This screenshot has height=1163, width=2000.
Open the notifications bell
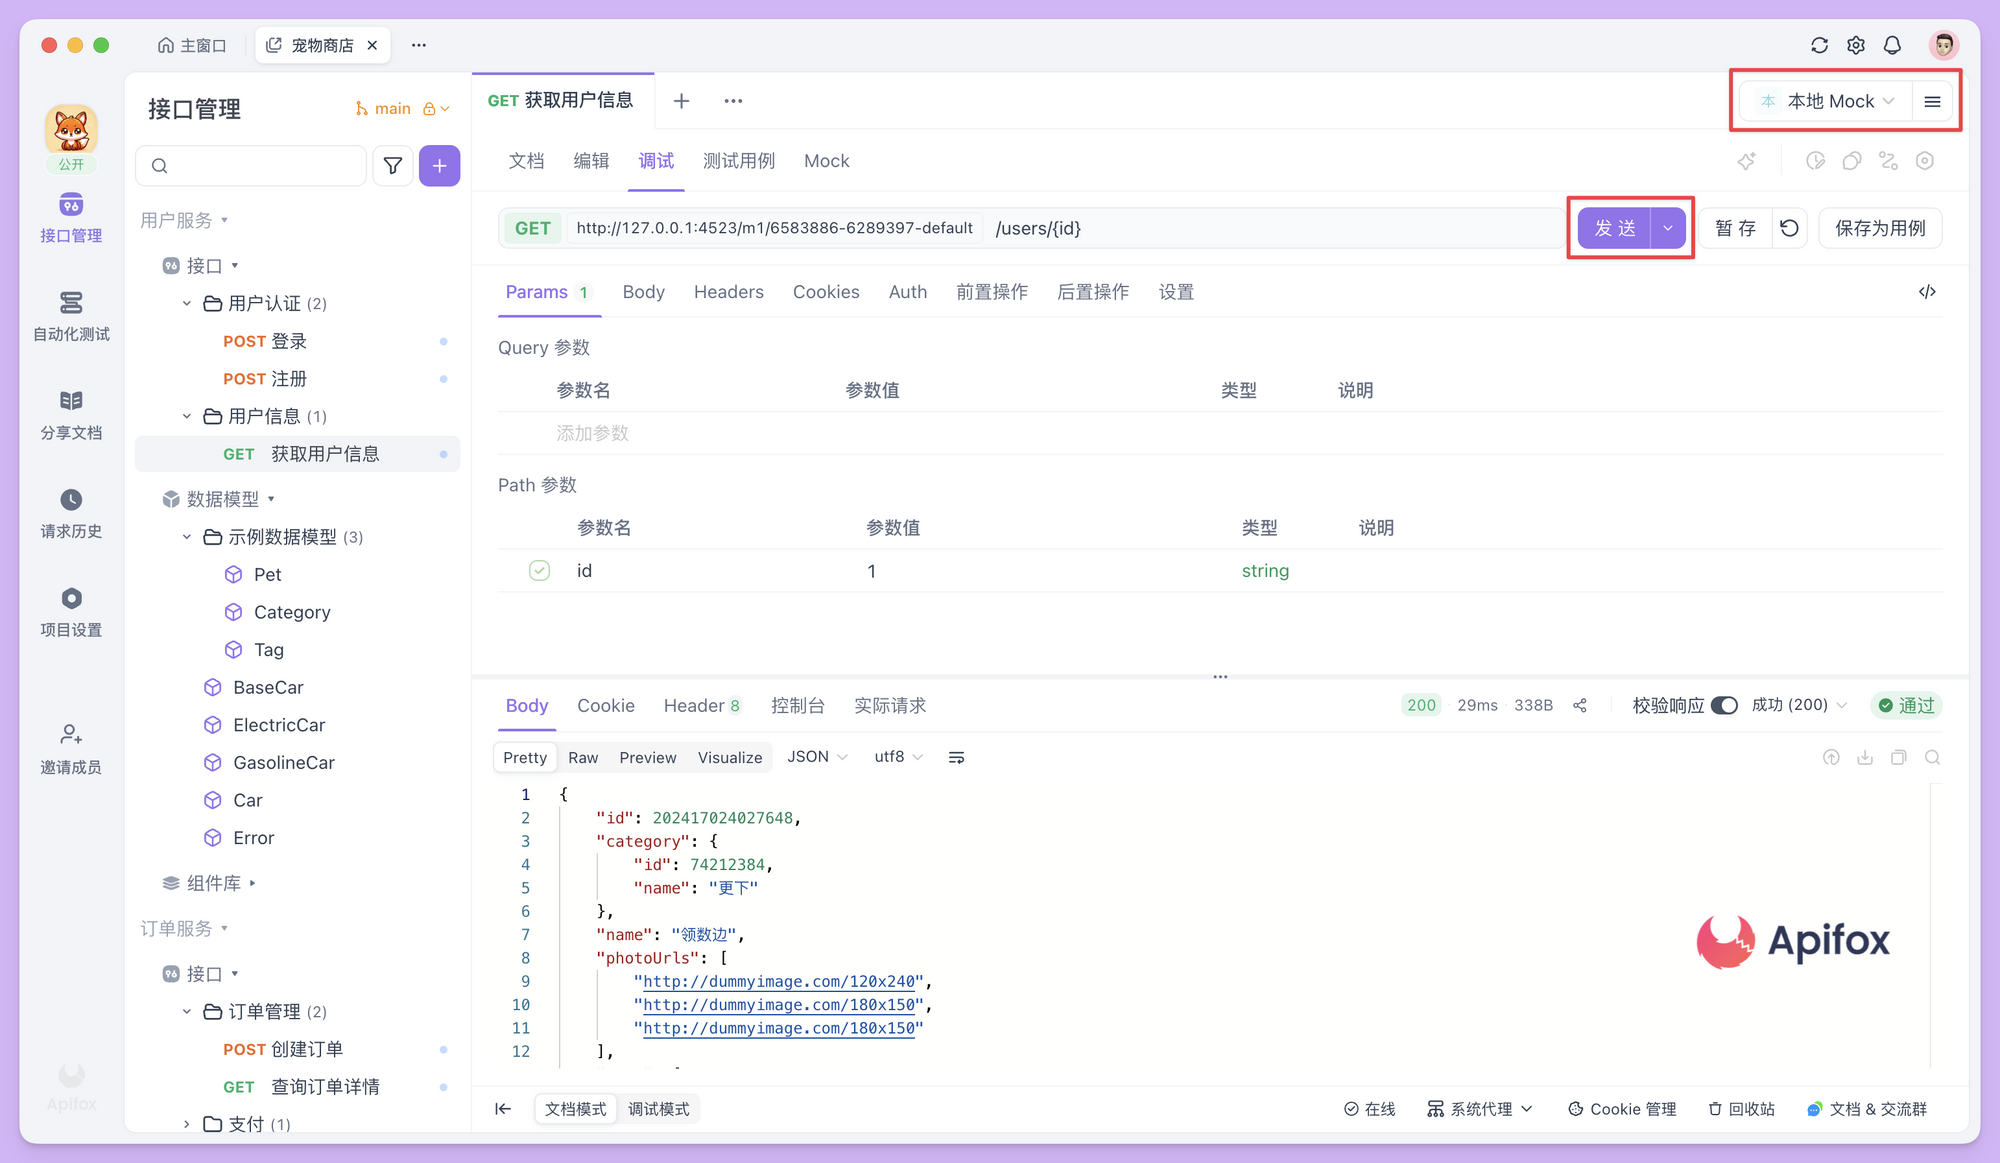pos(1892,45)
